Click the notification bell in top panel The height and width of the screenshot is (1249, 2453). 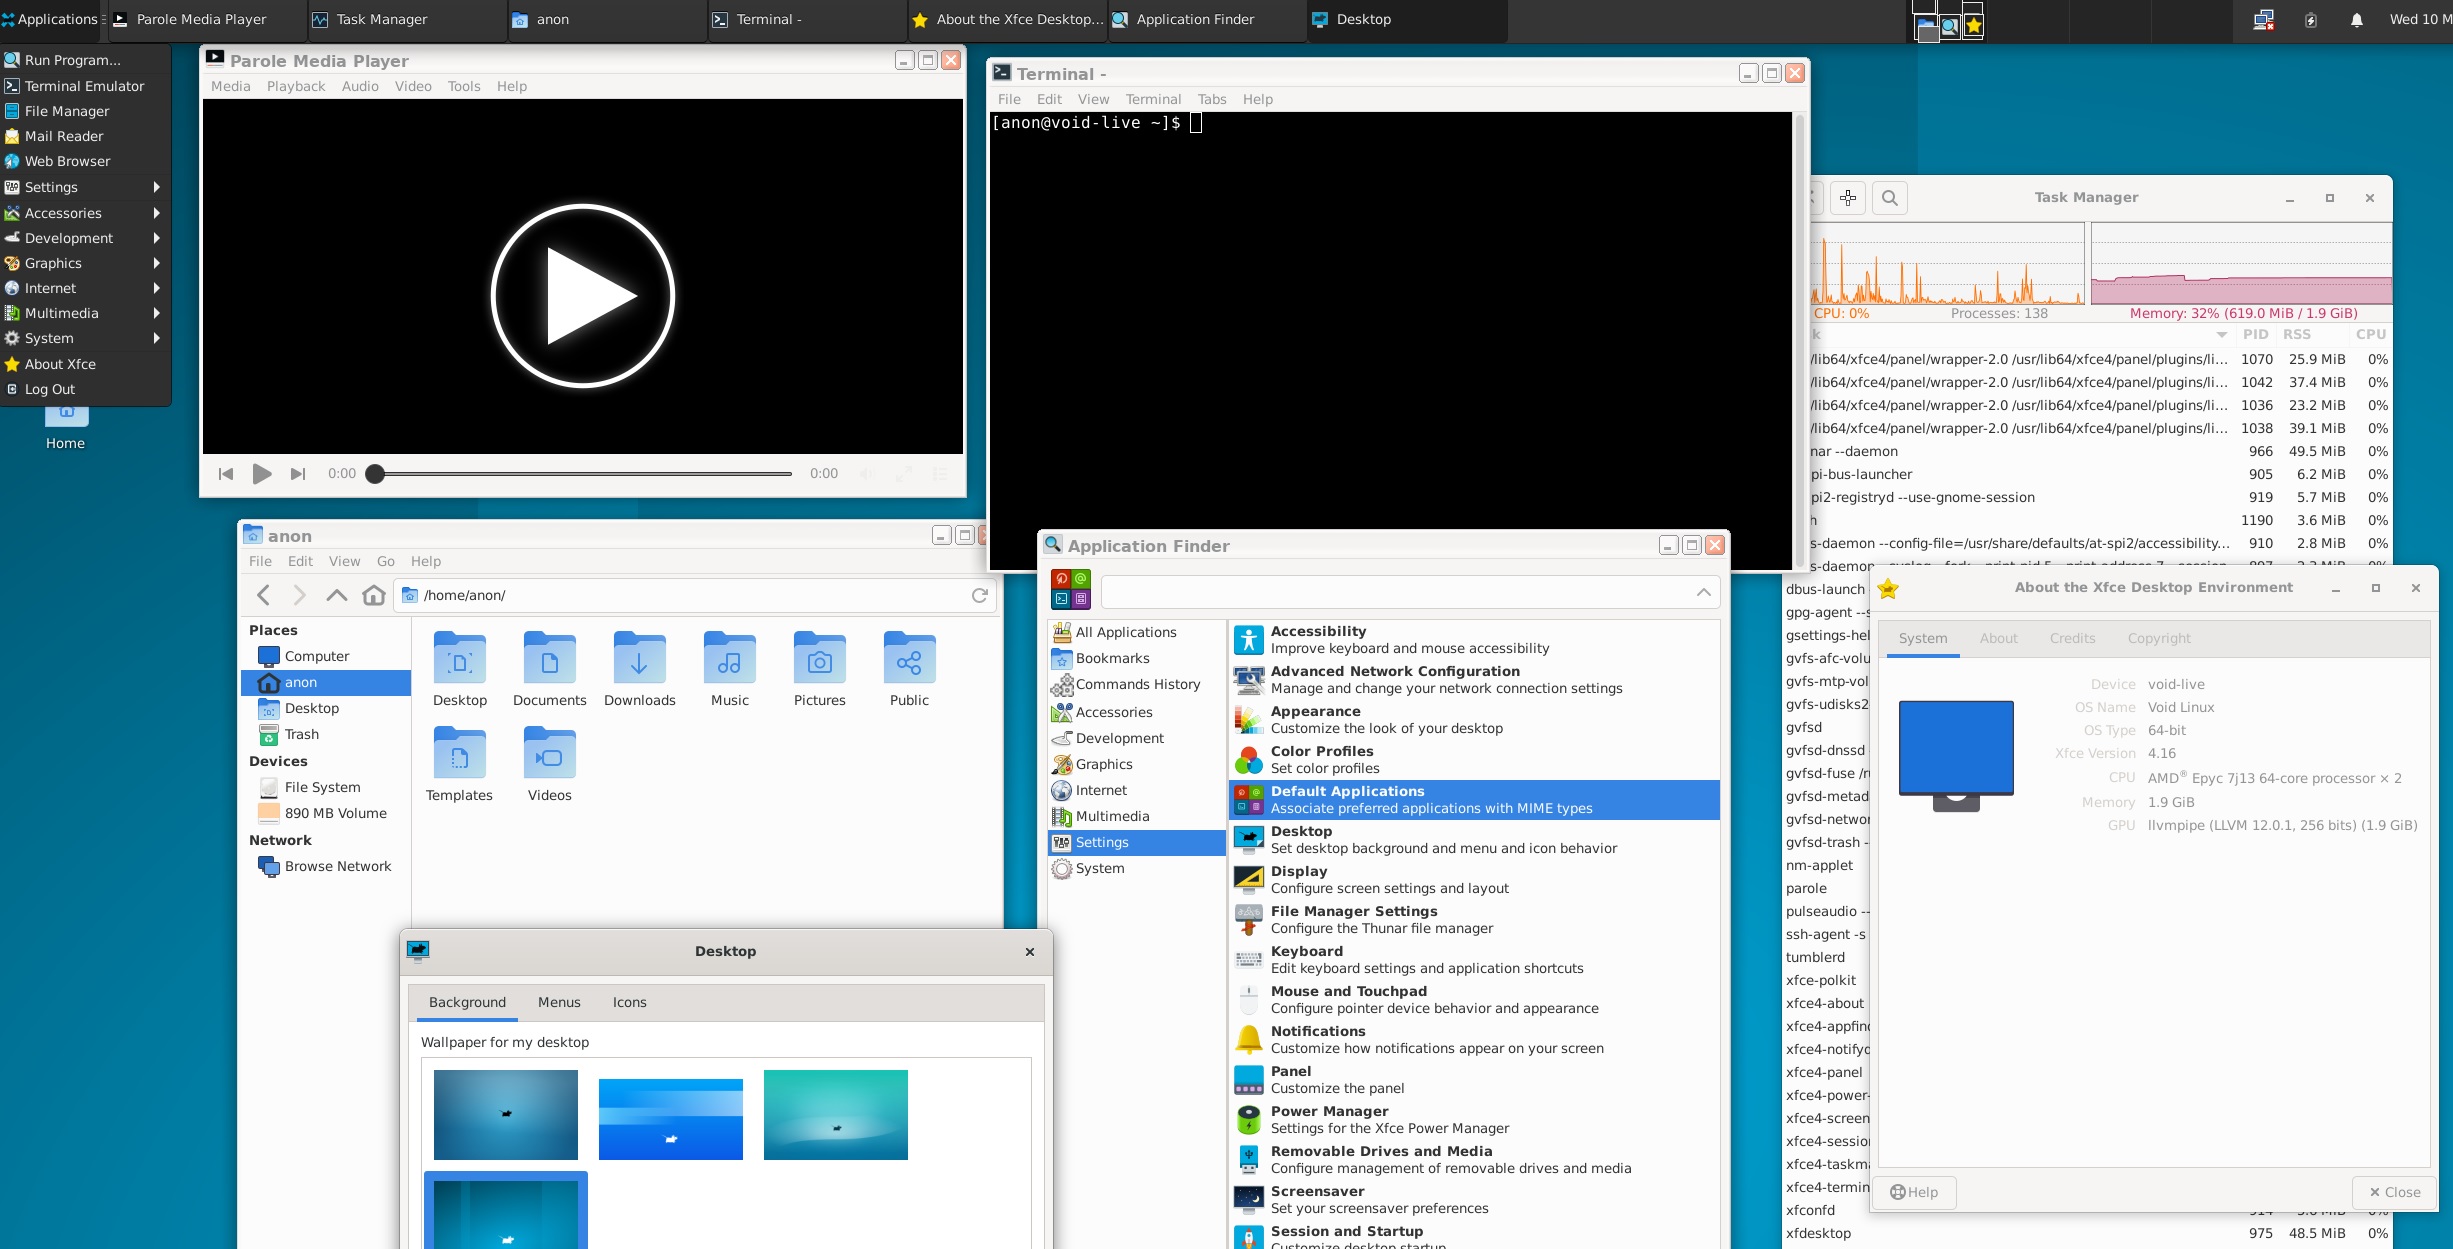point(2356,19)
